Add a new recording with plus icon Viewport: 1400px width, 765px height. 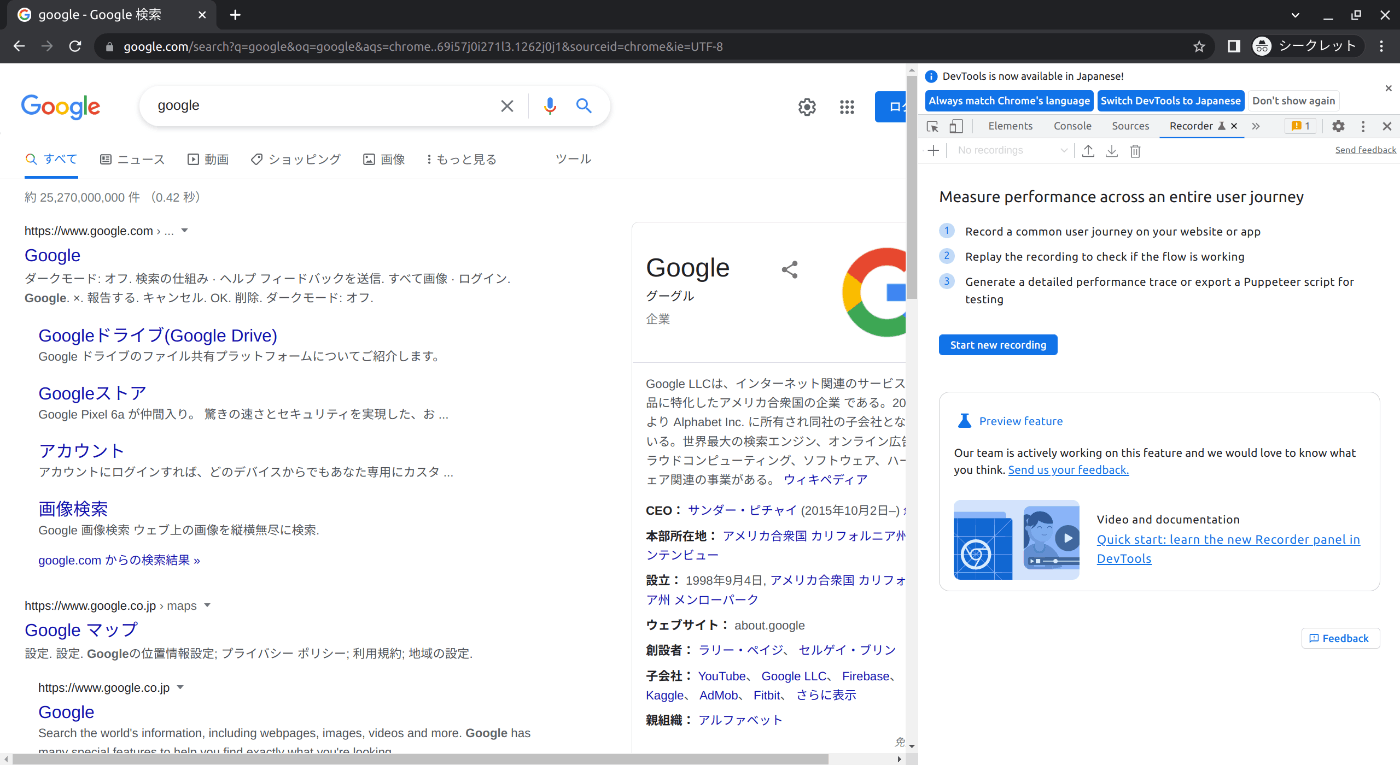pyautogui.click(x=933, y=150)
